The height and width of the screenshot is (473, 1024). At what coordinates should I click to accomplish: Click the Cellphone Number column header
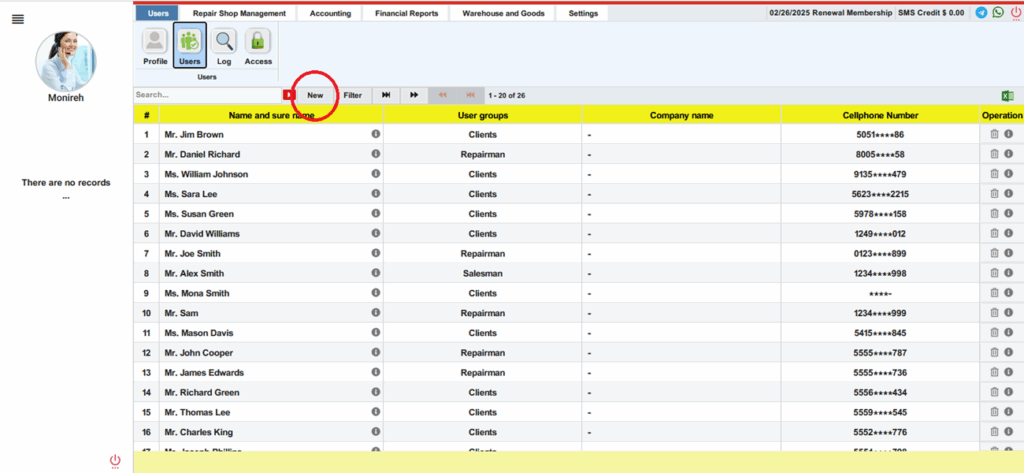[x=880, y=115]
